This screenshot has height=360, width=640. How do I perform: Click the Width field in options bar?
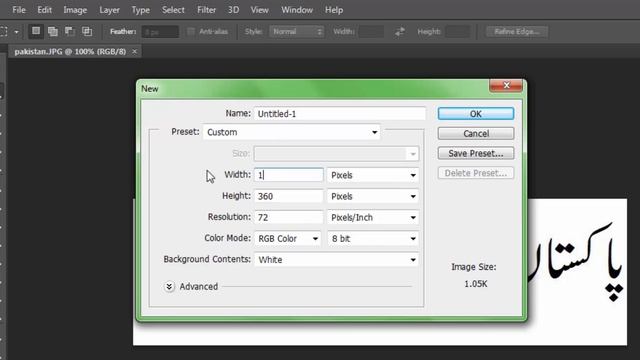click(x=371, y=31)
